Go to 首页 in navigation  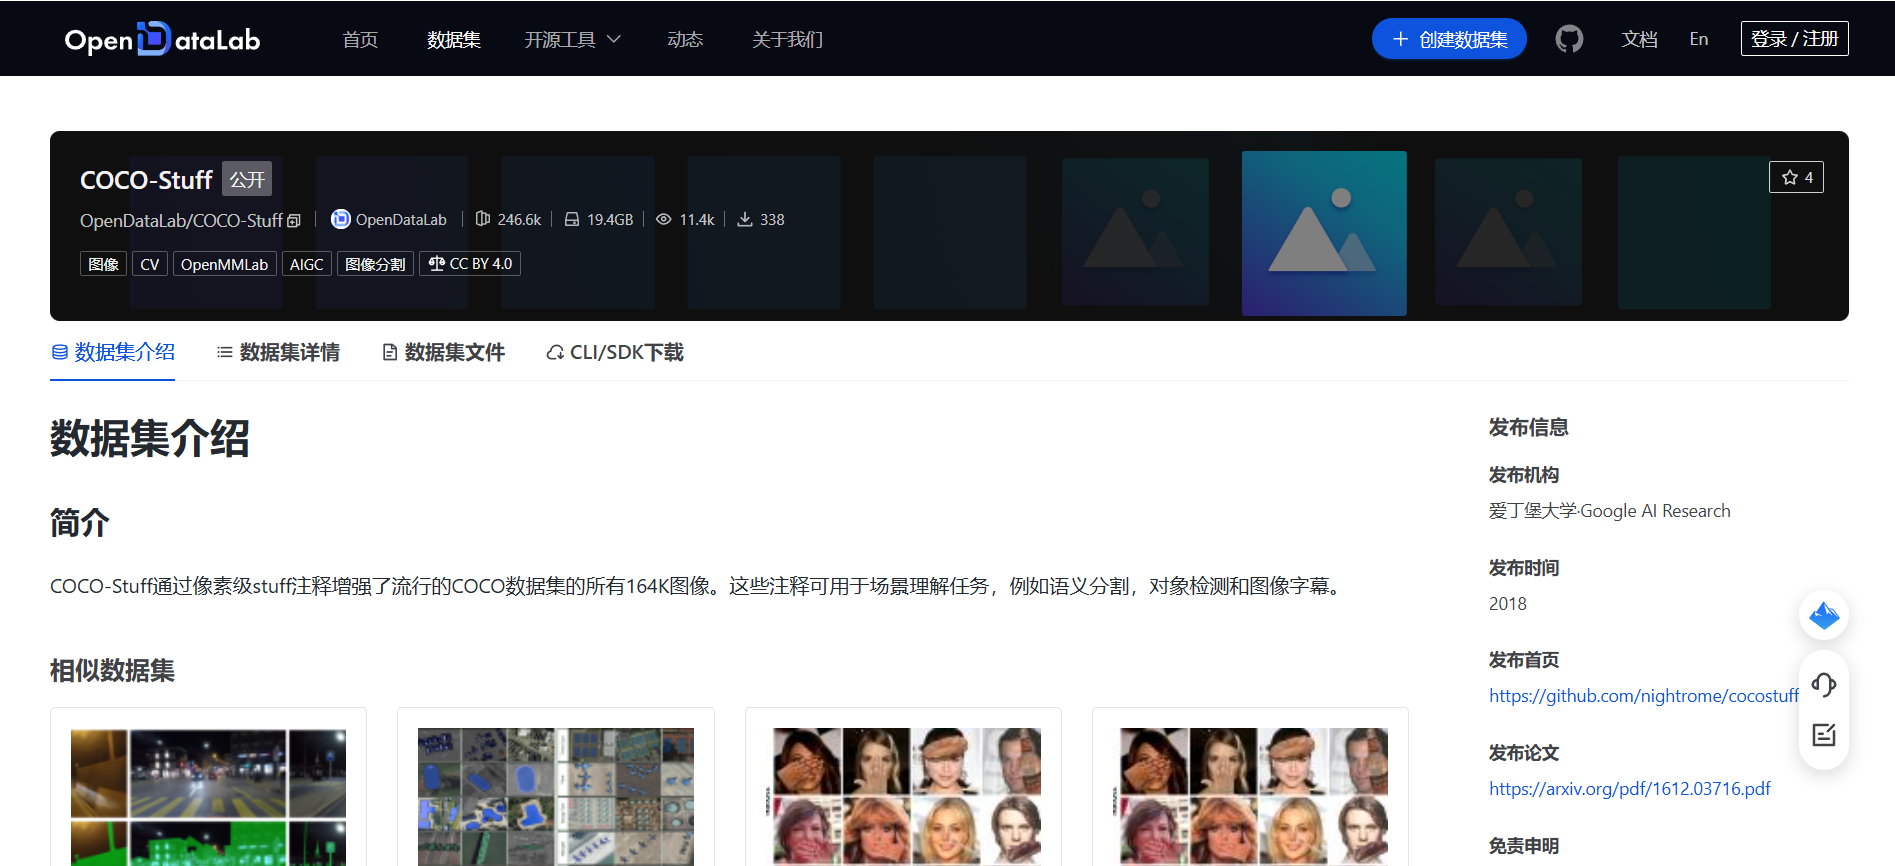tap(360, 39)
